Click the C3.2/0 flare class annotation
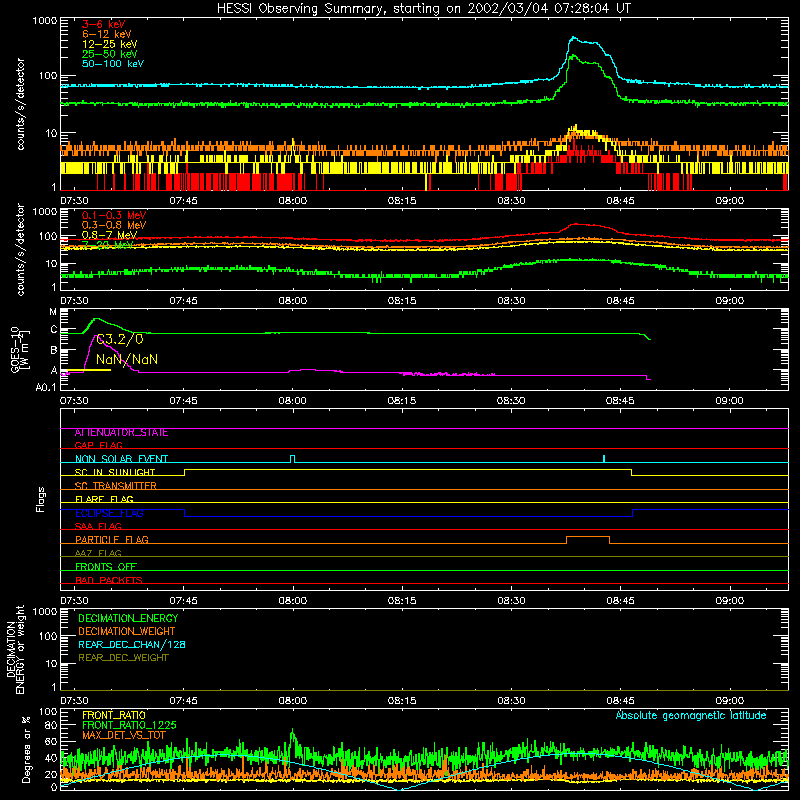 point(120,339)
